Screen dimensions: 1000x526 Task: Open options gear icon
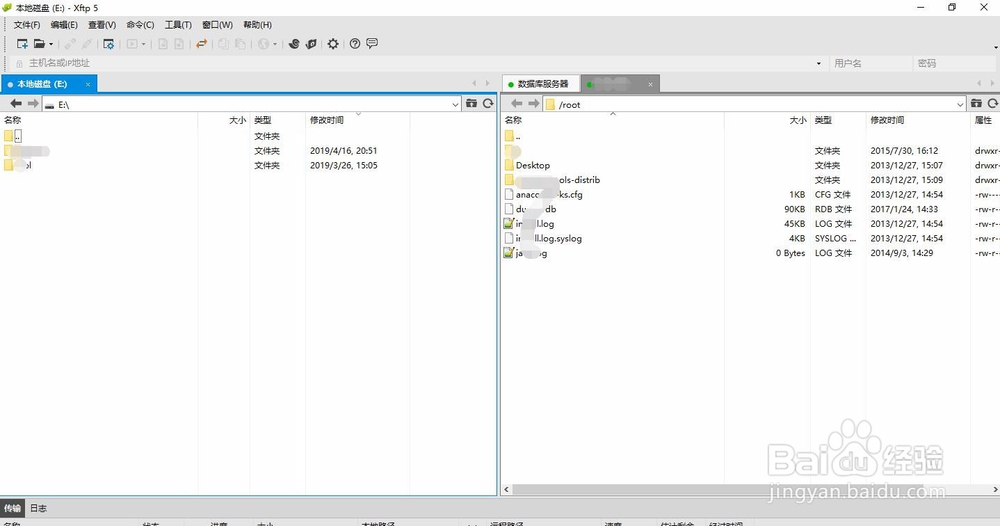tap(333, 44)
